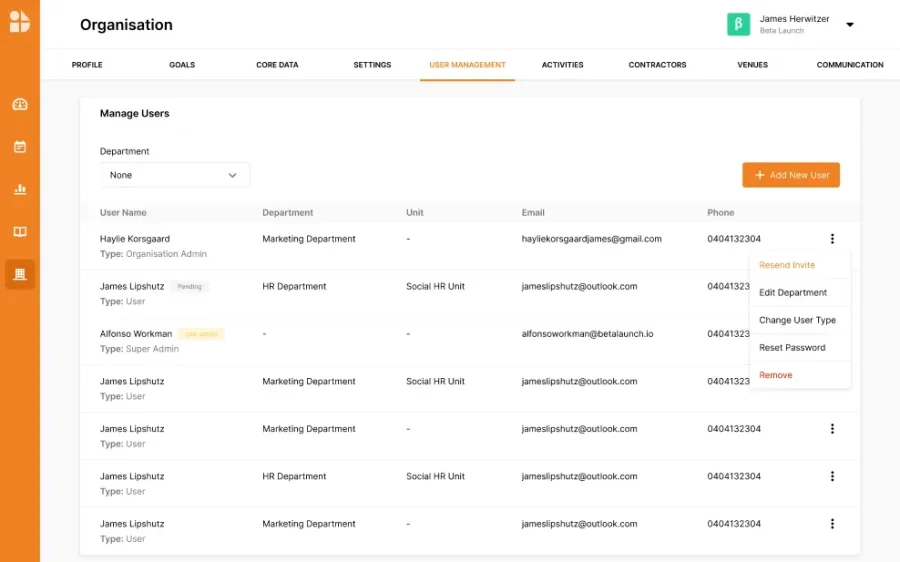Screen dimensions: 900x562
Task: Click the User Name column header
Action: [x=123, y=212]
